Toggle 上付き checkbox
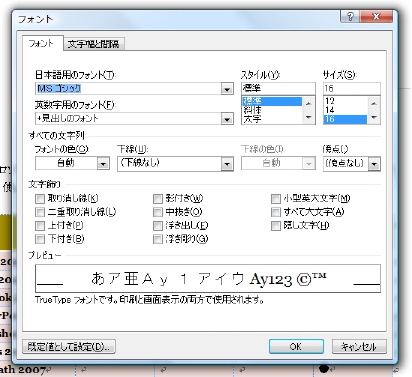The height and width of the screenshot is (377, 412). [40, 226]
